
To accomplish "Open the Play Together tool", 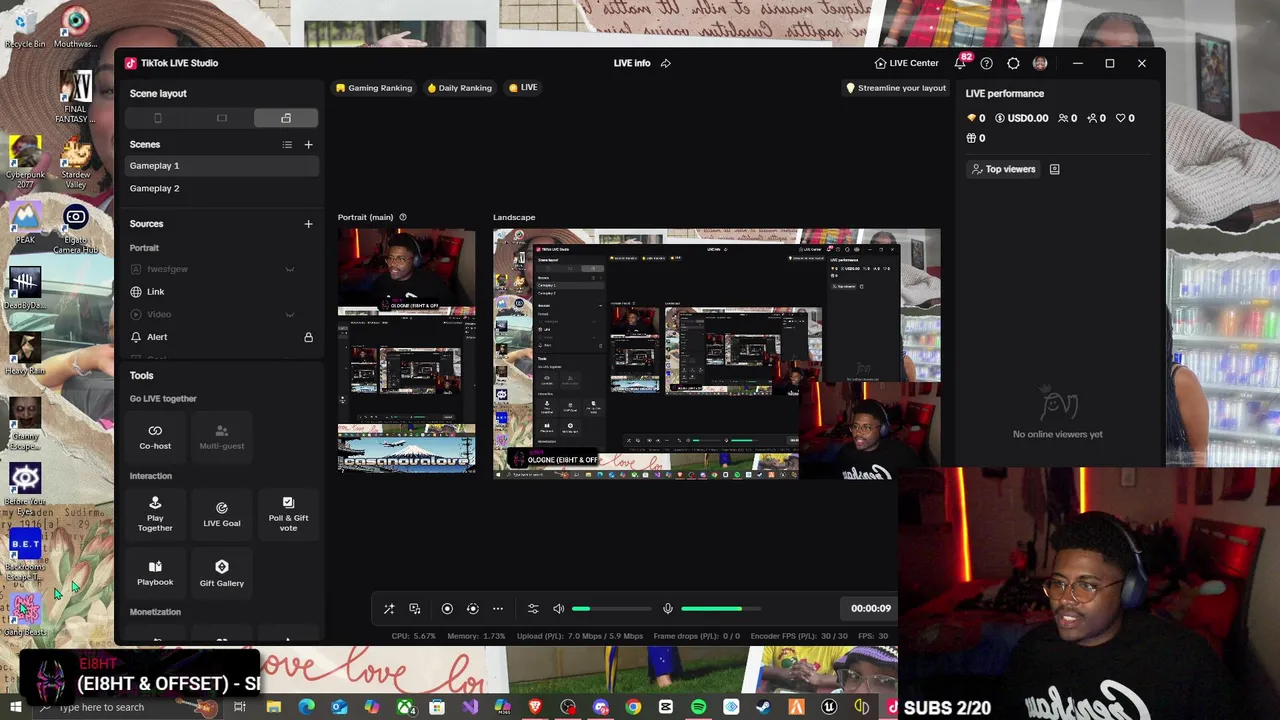I will tap(155, 514).
